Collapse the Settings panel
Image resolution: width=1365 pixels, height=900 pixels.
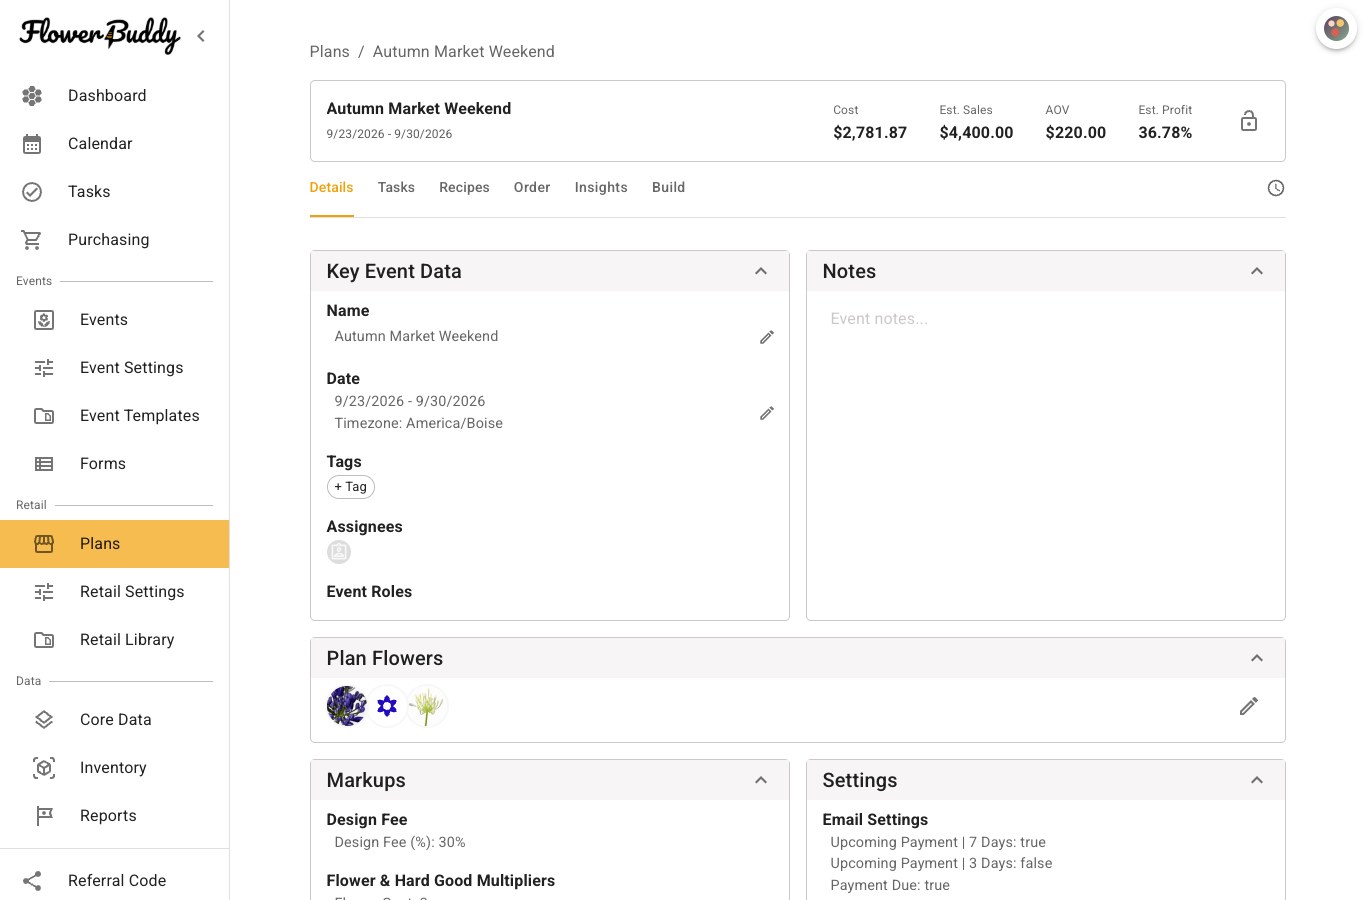pos(1257,780)
